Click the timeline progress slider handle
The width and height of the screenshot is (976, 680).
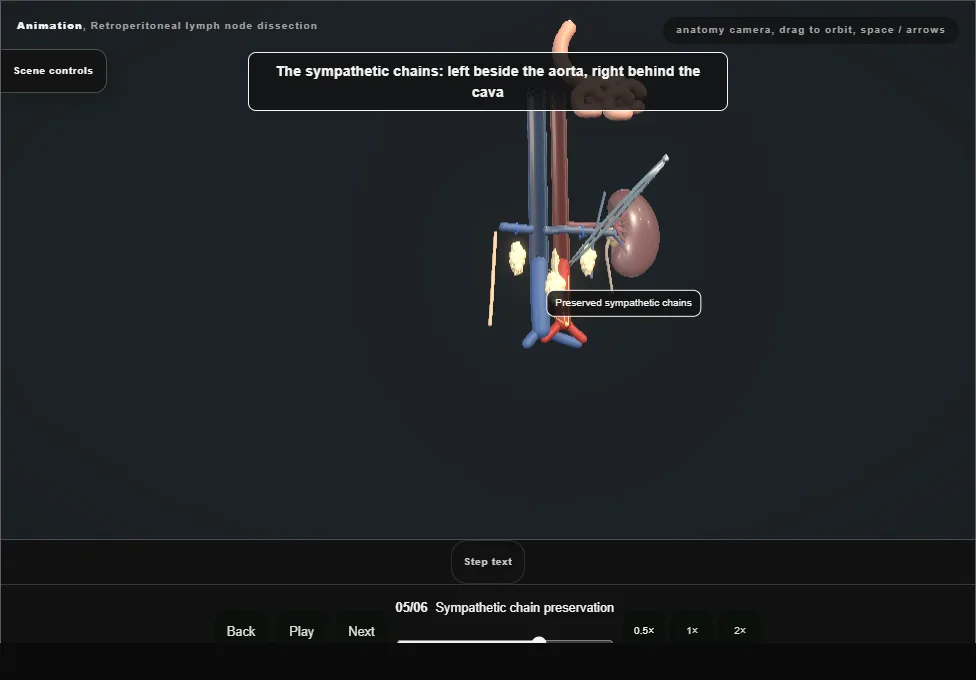tap(539, 640)
